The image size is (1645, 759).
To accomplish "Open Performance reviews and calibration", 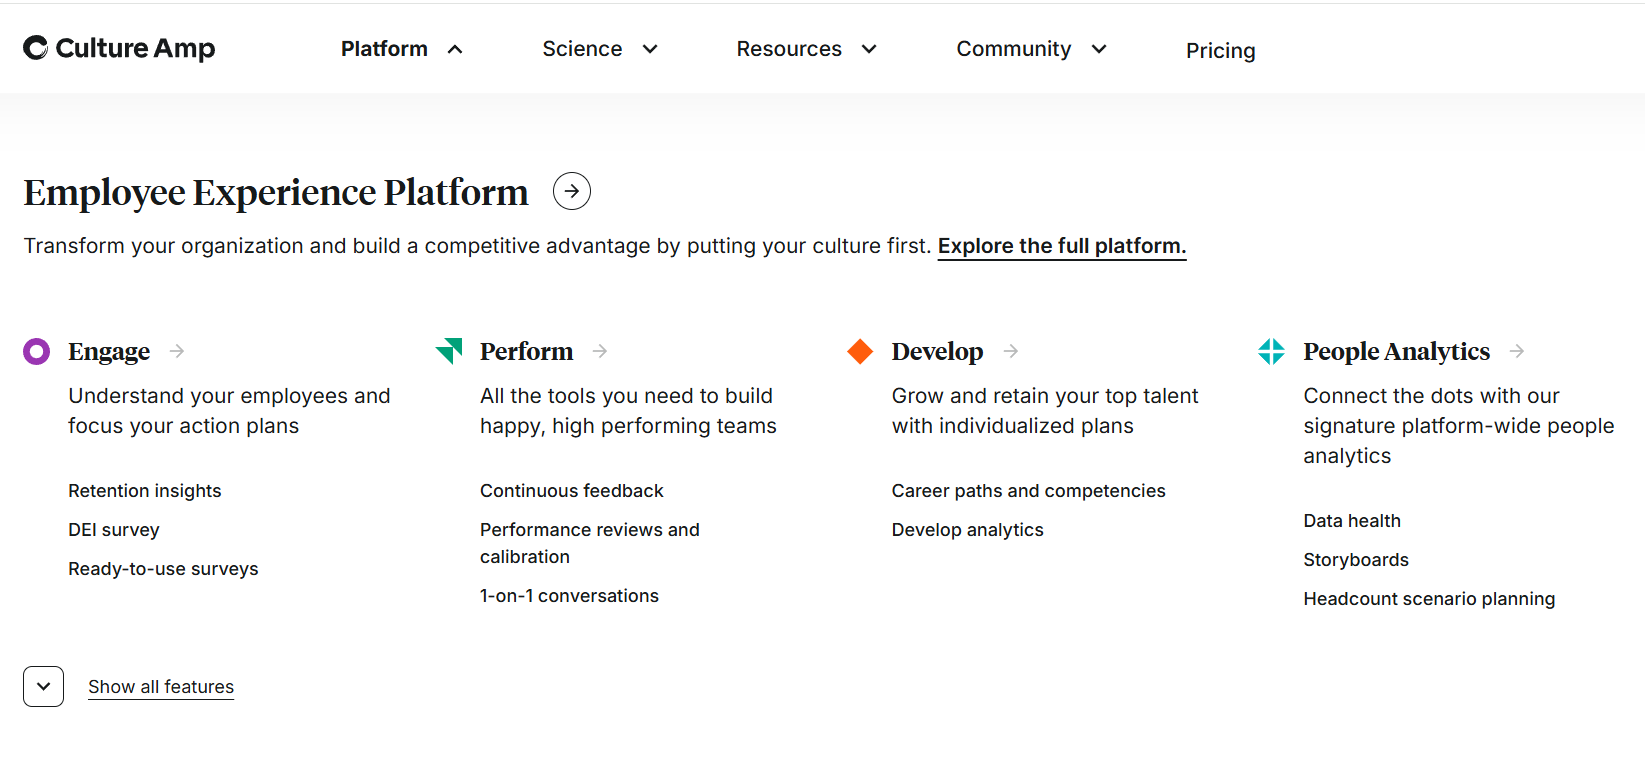I will pyautogui.click(x=590, y=543).
